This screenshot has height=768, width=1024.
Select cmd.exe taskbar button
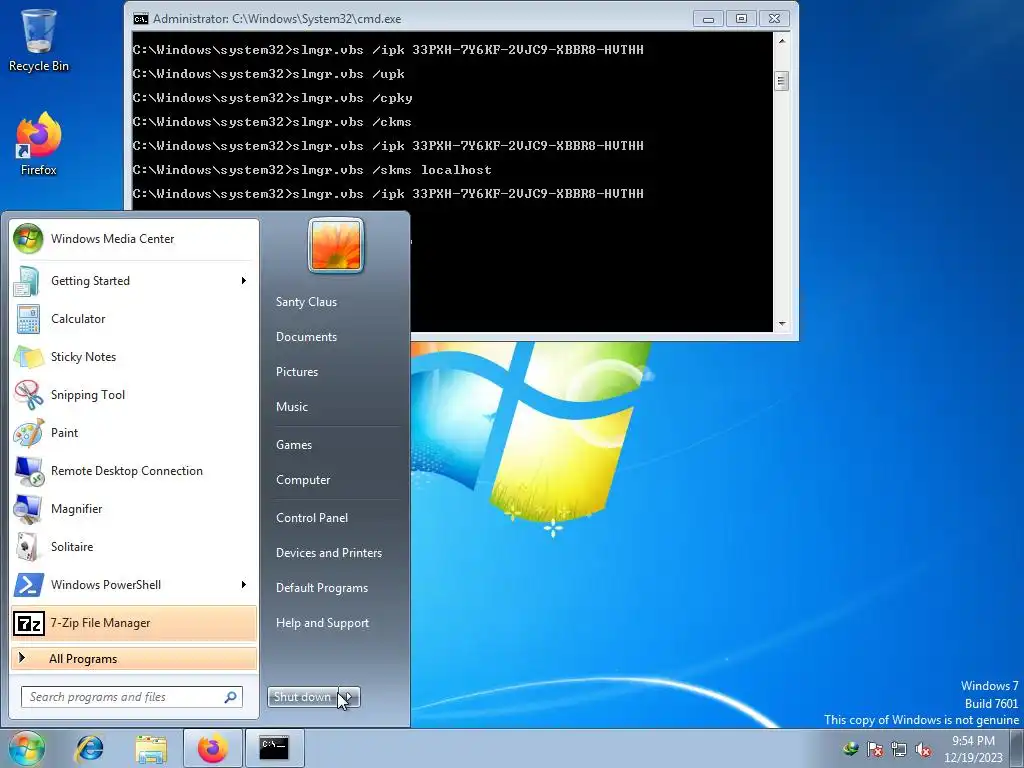point(274,748)
